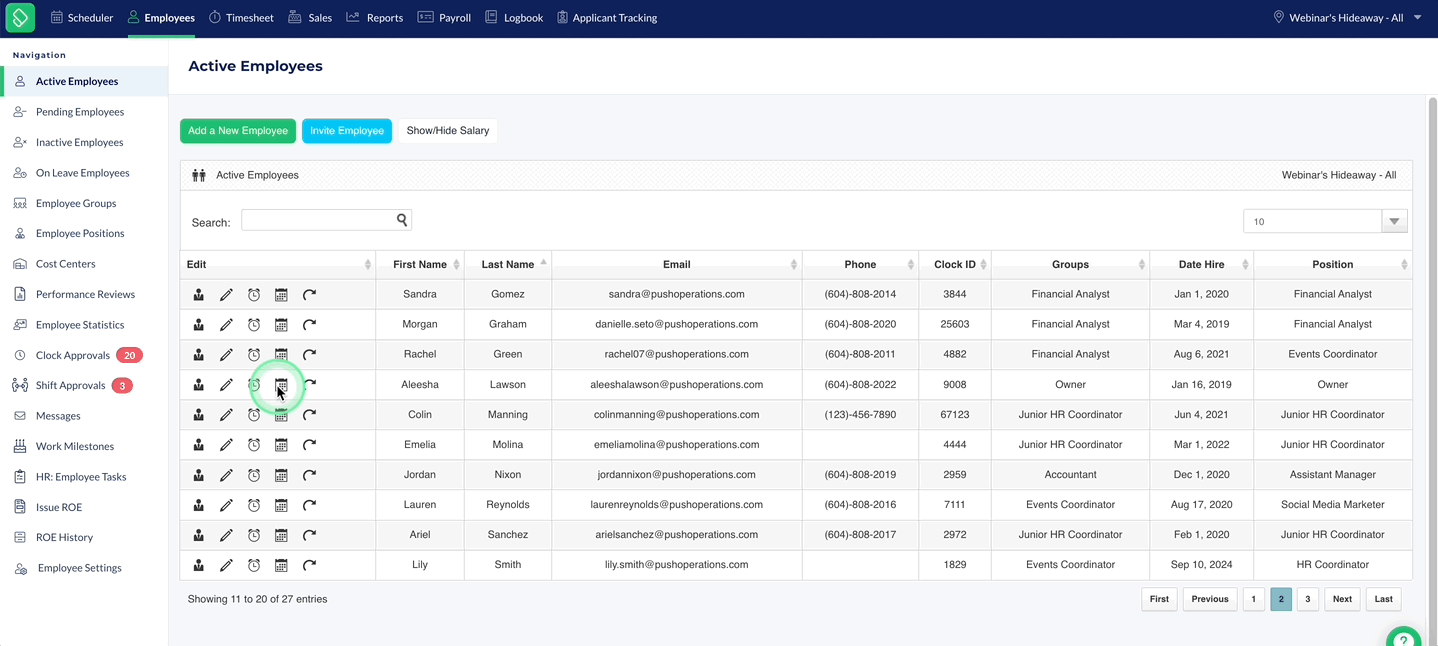Toggle Show/Hide Salary button
This screenshot has width=1438, height=646.
click(448, 131)
